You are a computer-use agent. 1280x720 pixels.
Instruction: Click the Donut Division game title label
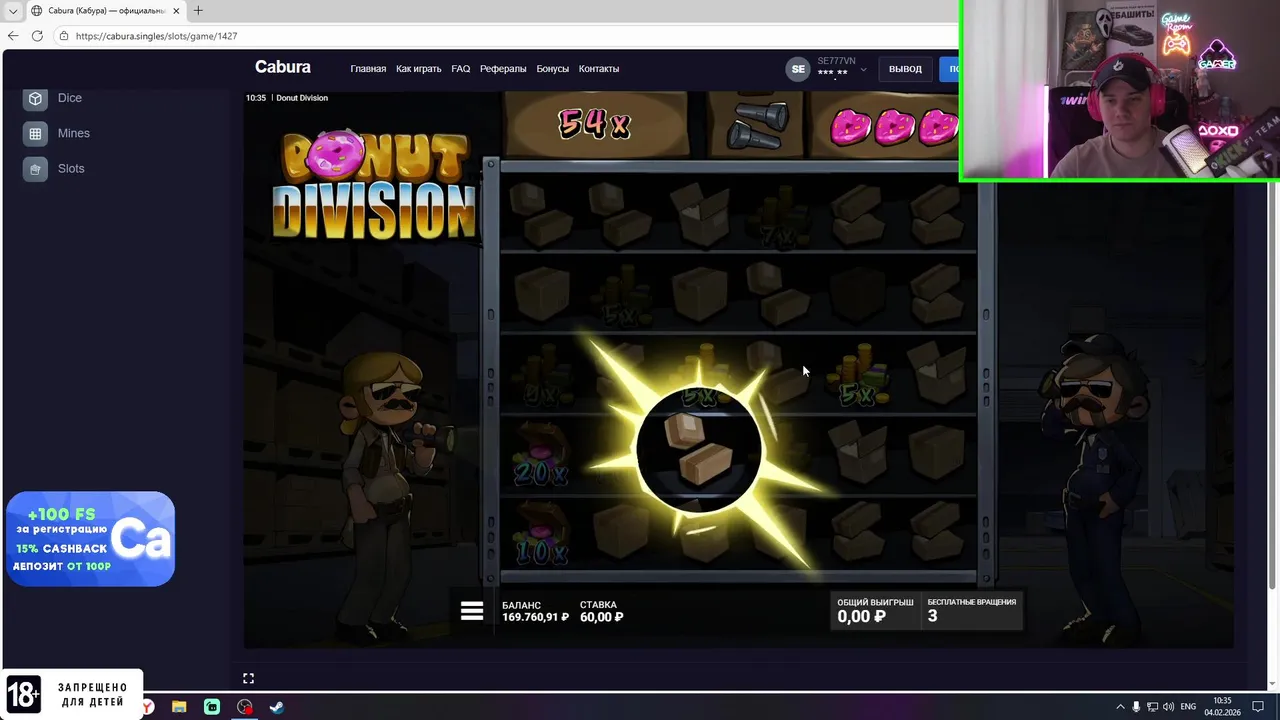click(x=302, y=98)
